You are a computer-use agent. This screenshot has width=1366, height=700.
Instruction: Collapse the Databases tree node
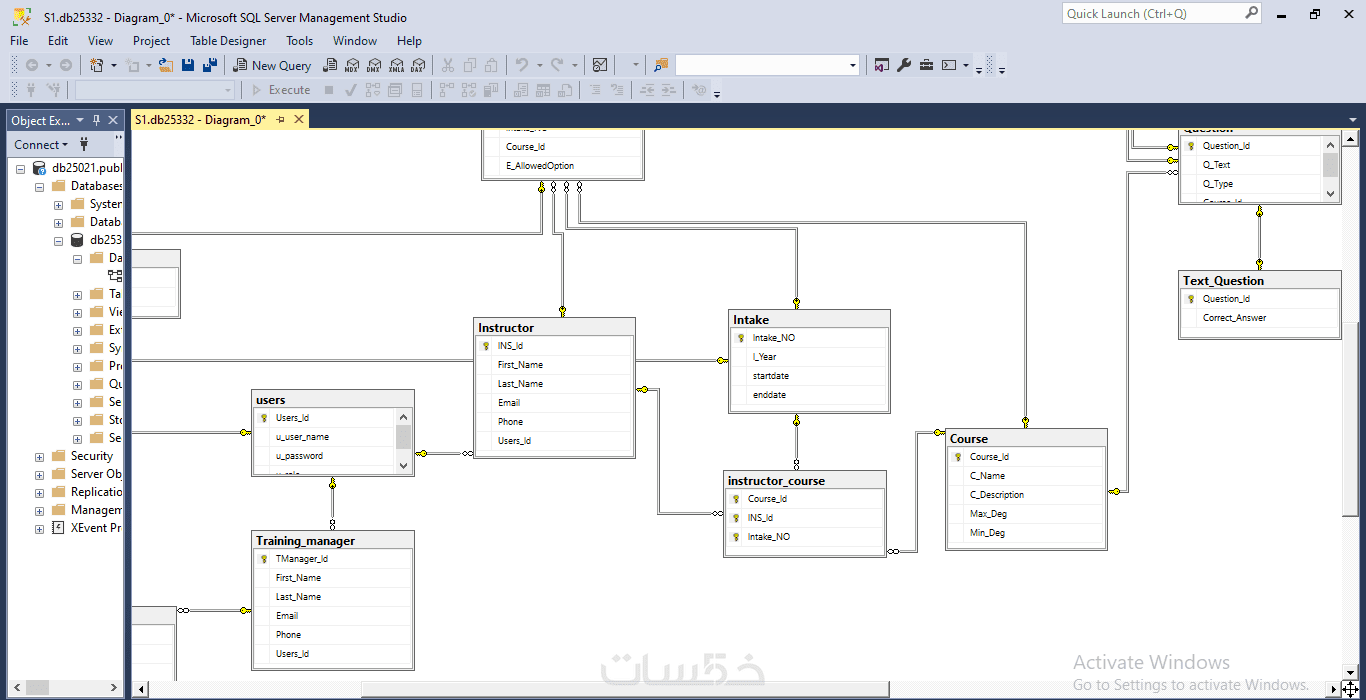coord(40,186)
